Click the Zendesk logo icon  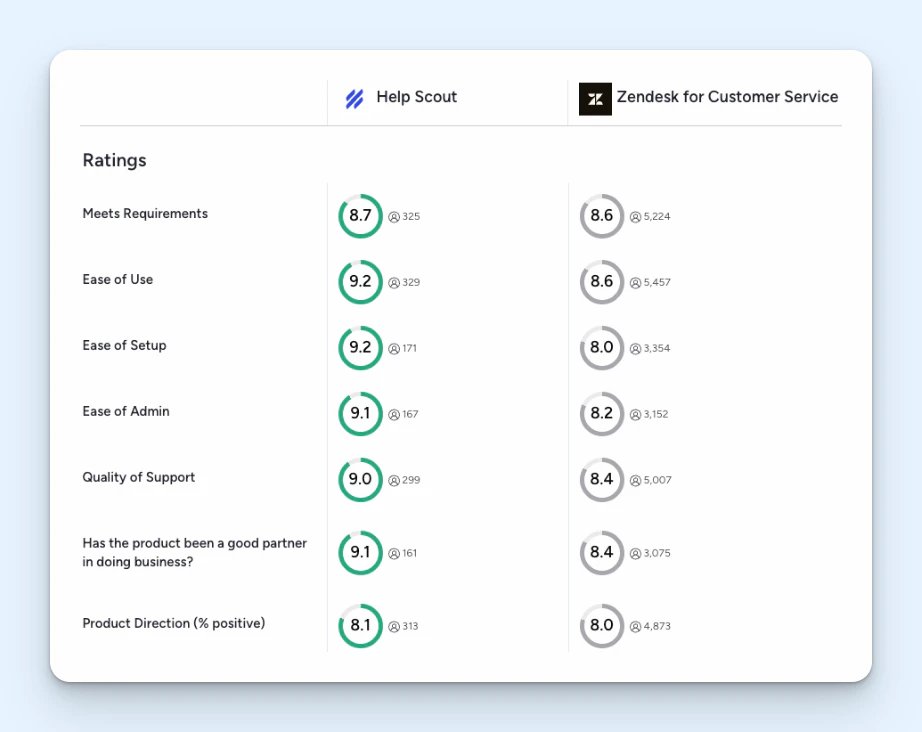tap(595, 99)
